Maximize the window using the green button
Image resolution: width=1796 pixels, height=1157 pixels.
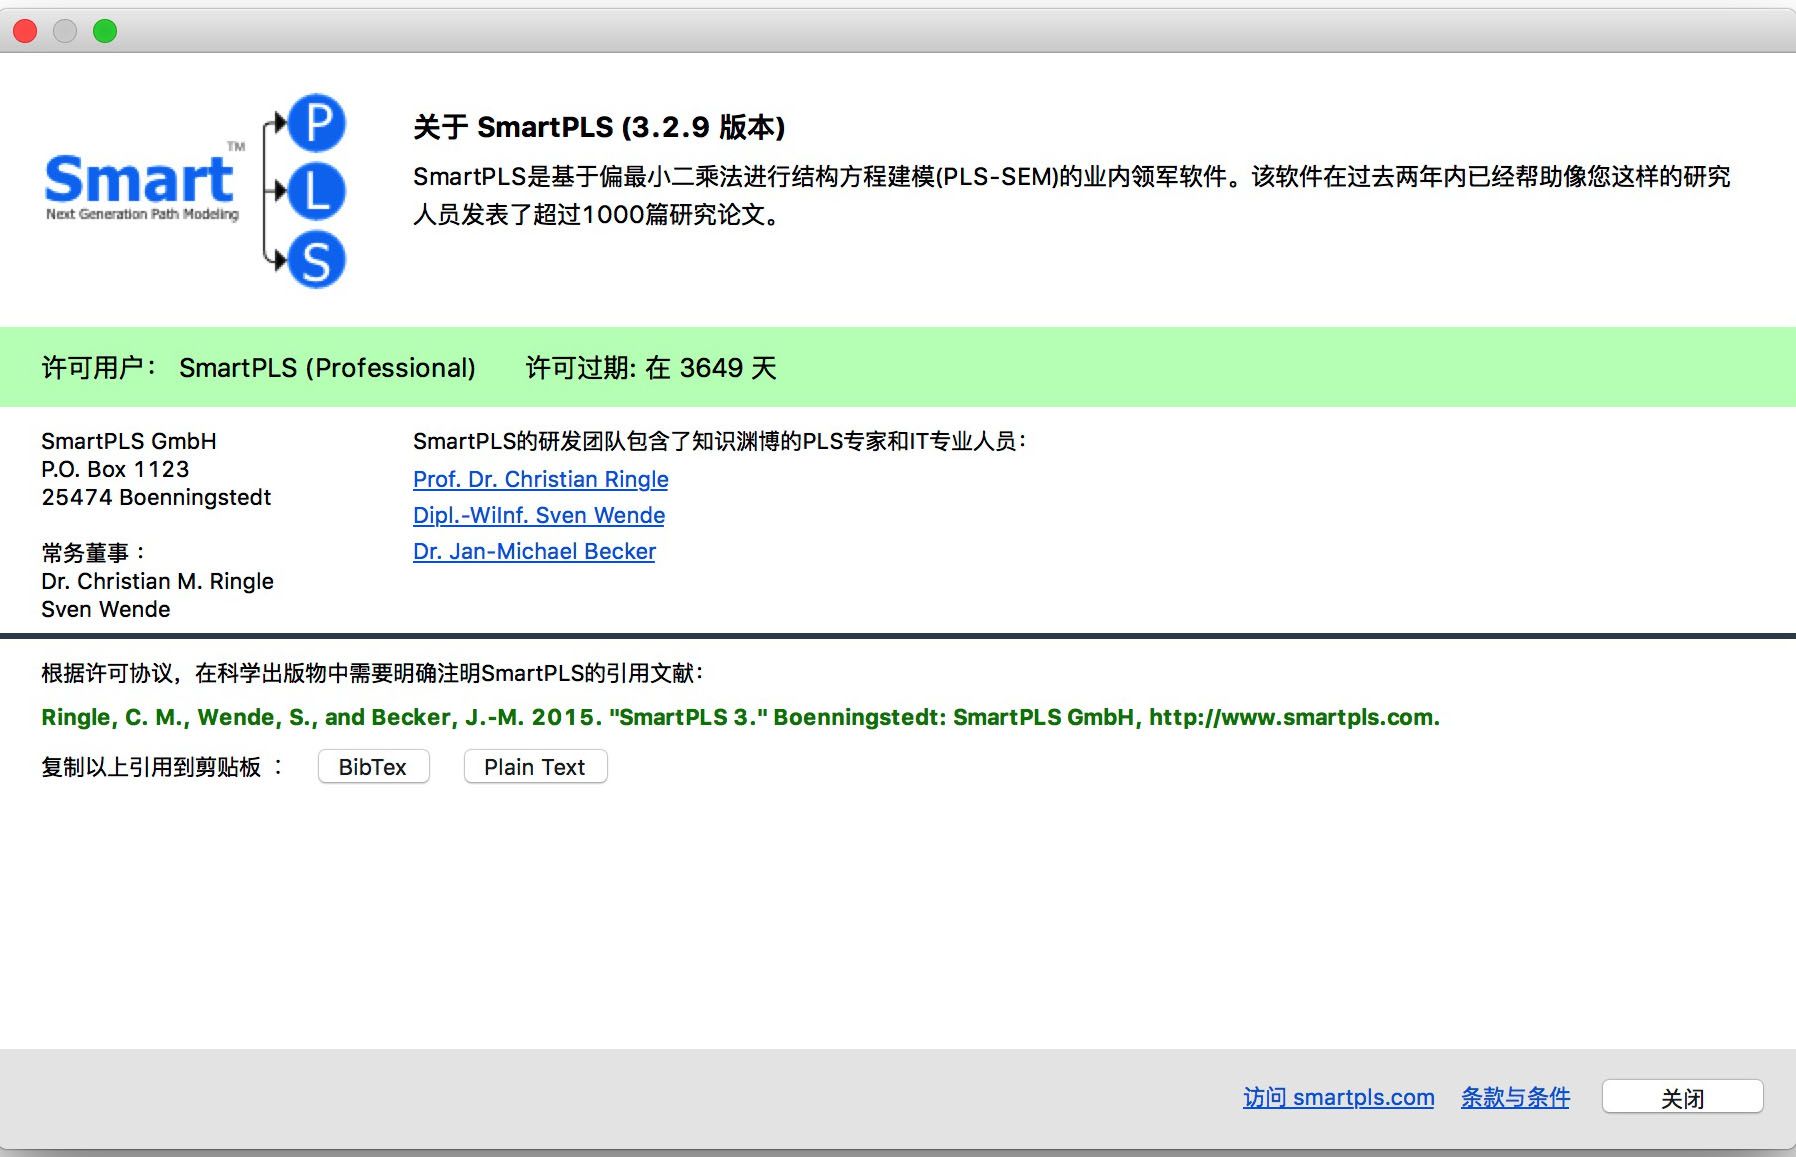pos(105,31)
